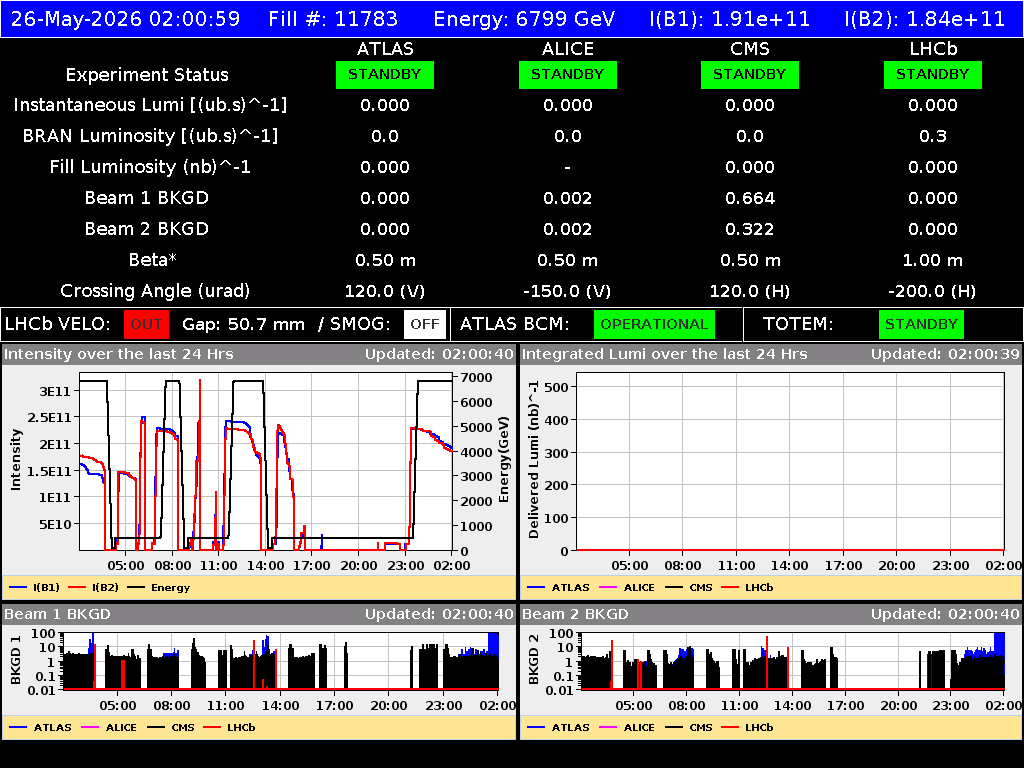The image size is (1024, 768).
Task: Click LHCb Beta* value 1.00 m
Action: pyautogui.click(x=933, y=260)
